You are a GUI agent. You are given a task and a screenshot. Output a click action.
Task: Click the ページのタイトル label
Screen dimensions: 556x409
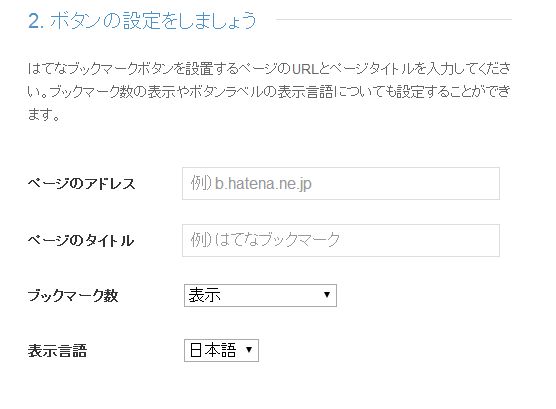81,241
